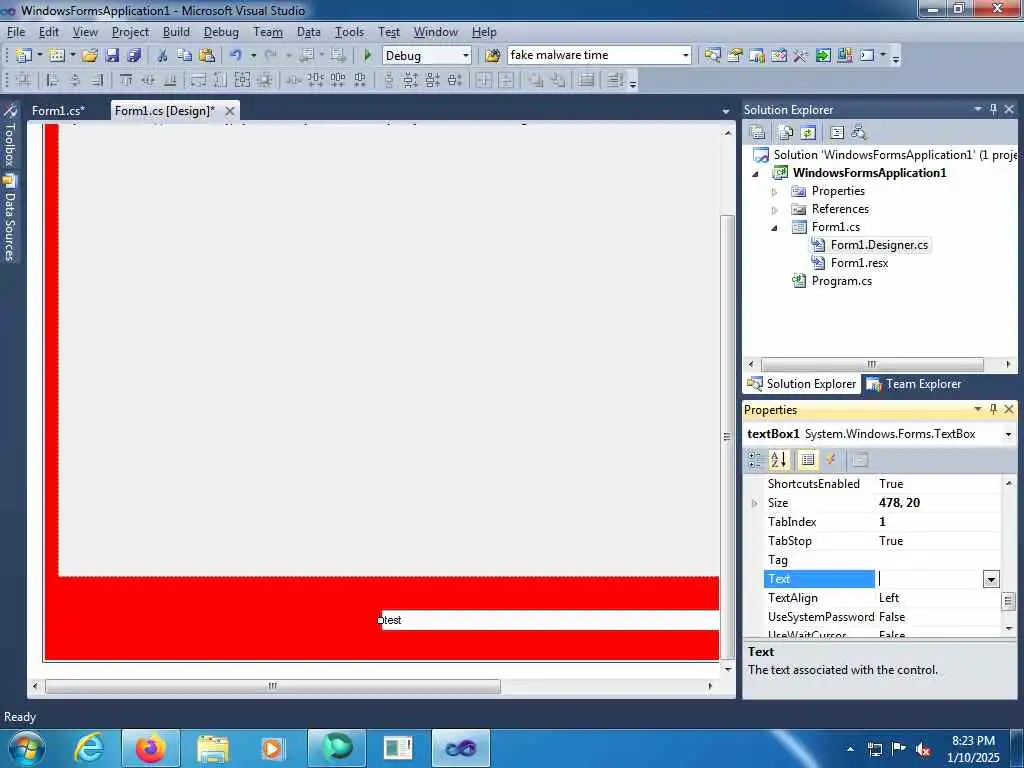Click the taskbar clock showing 8:23 PM
The height and width of the screenshot is (768, 1024).
pos(973,749)
